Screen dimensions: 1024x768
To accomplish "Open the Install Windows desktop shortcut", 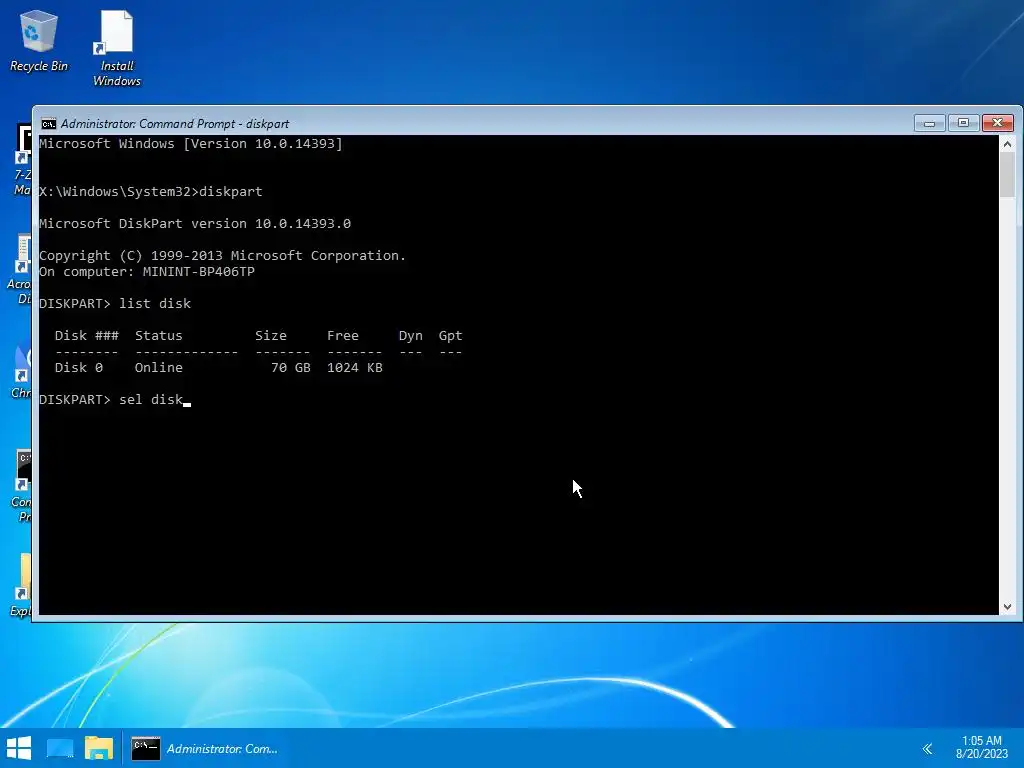I will point(116,48).
